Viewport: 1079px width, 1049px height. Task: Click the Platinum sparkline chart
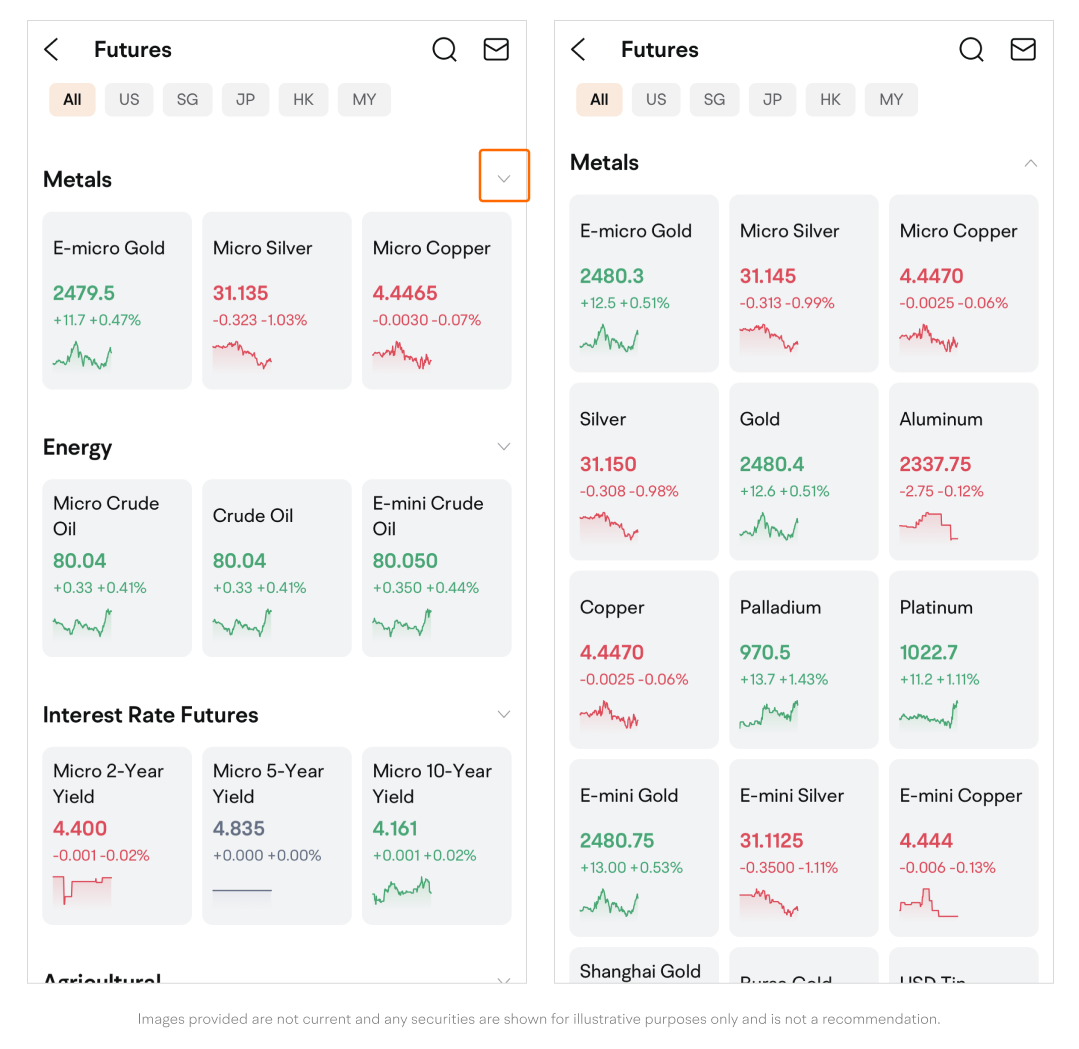[x=928, y=714]
